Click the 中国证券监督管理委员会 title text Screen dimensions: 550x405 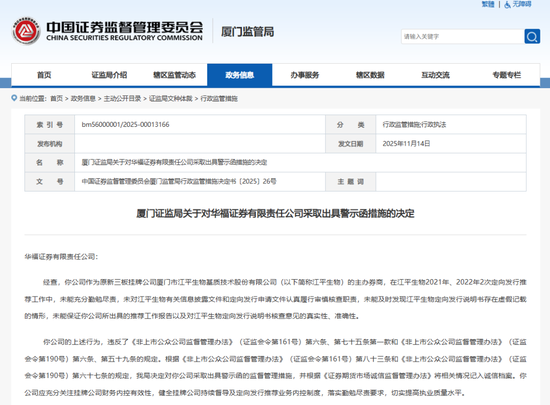pyautogui.click(x=125, y=27)
